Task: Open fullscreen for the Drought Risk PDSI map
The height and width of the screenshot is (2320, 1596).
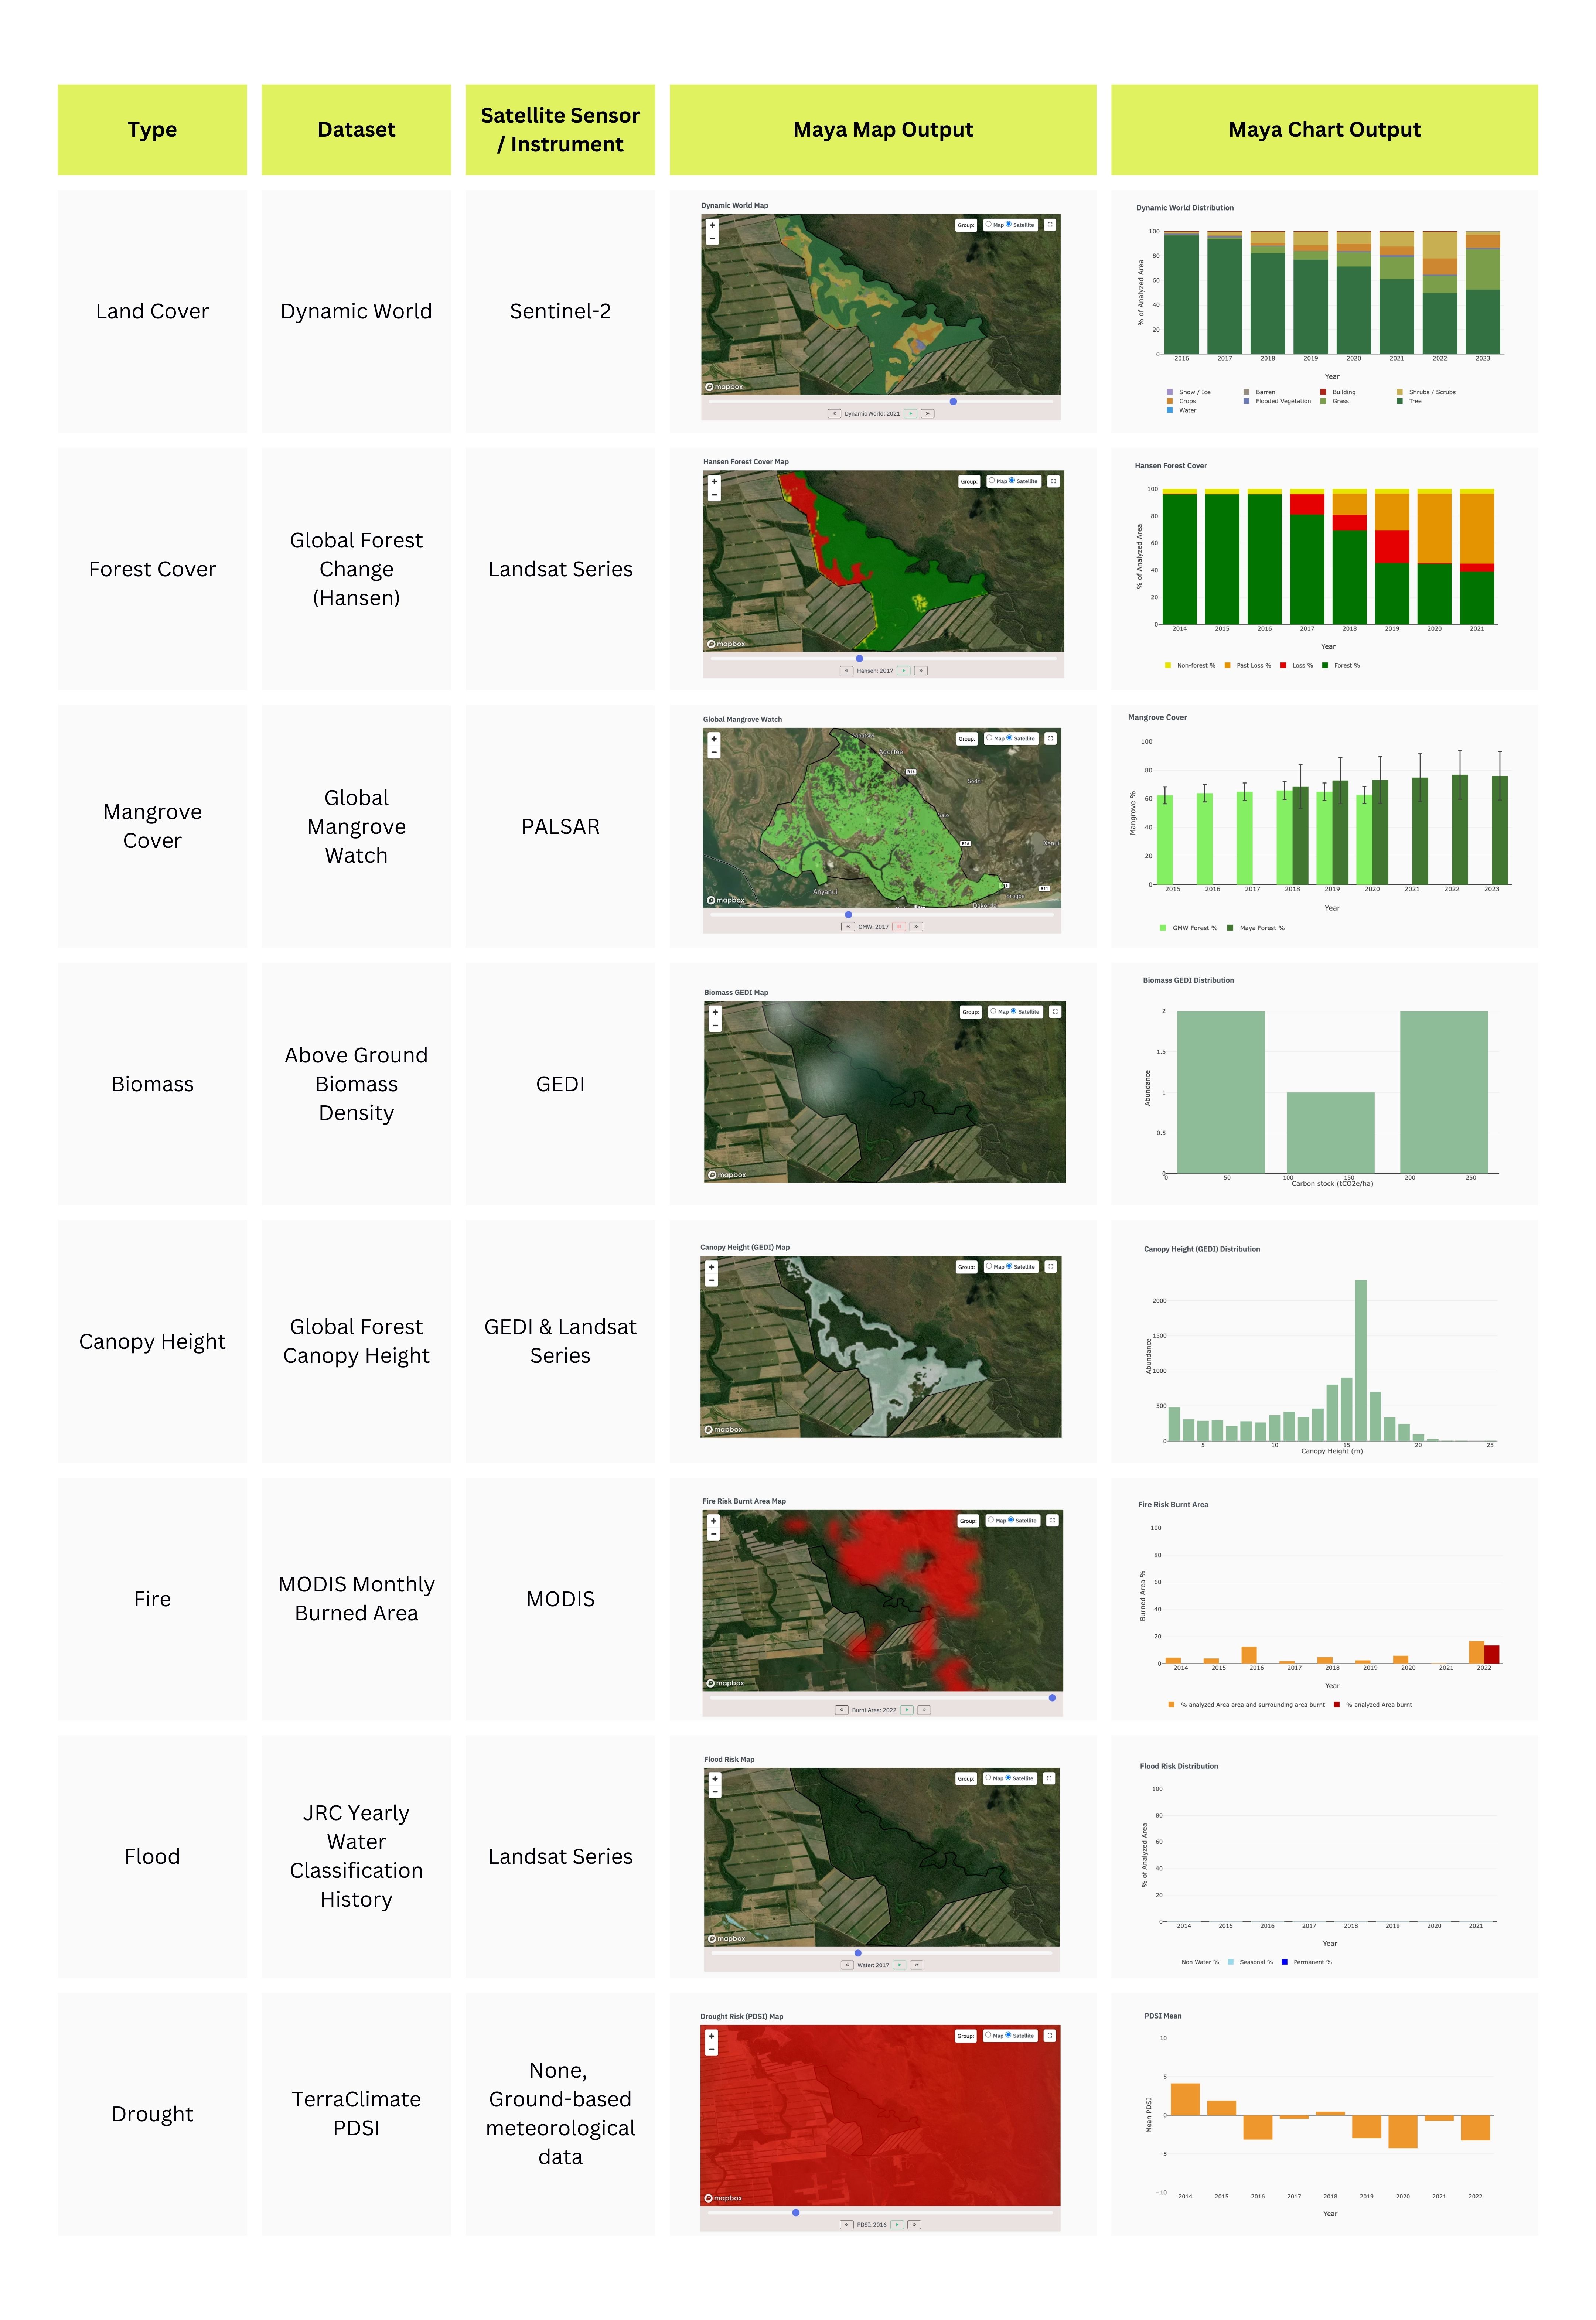Action: pyautogui.click(x=1050, y=2035)
